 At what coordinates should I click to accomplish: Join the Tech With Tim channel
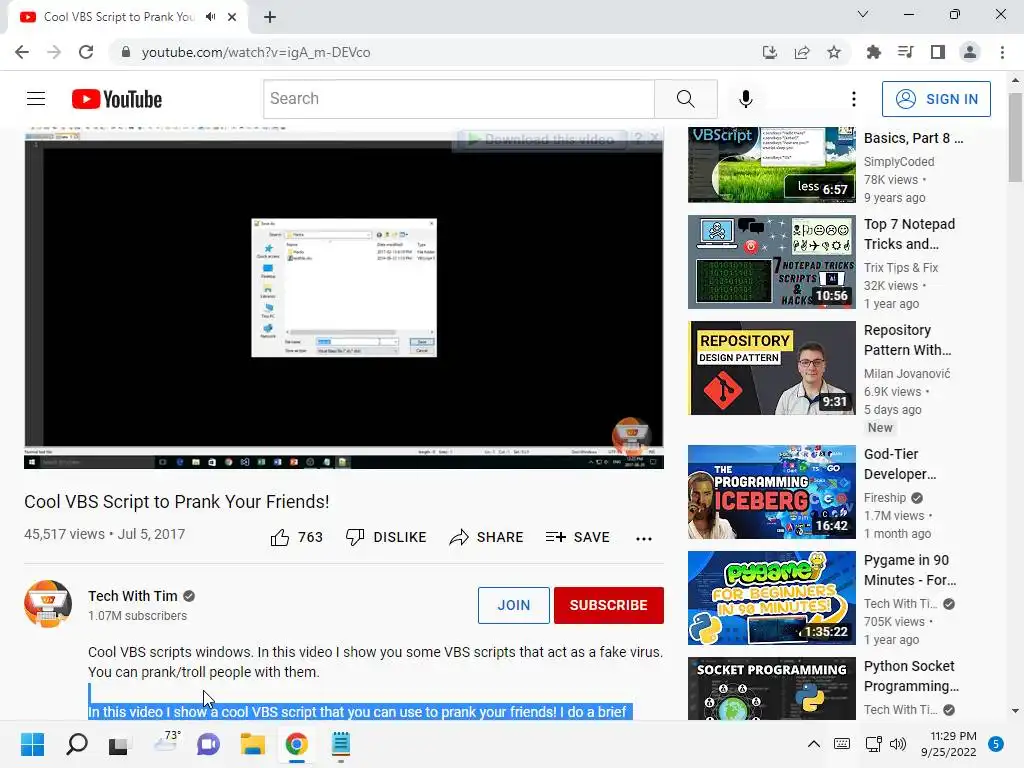[513, 605]
